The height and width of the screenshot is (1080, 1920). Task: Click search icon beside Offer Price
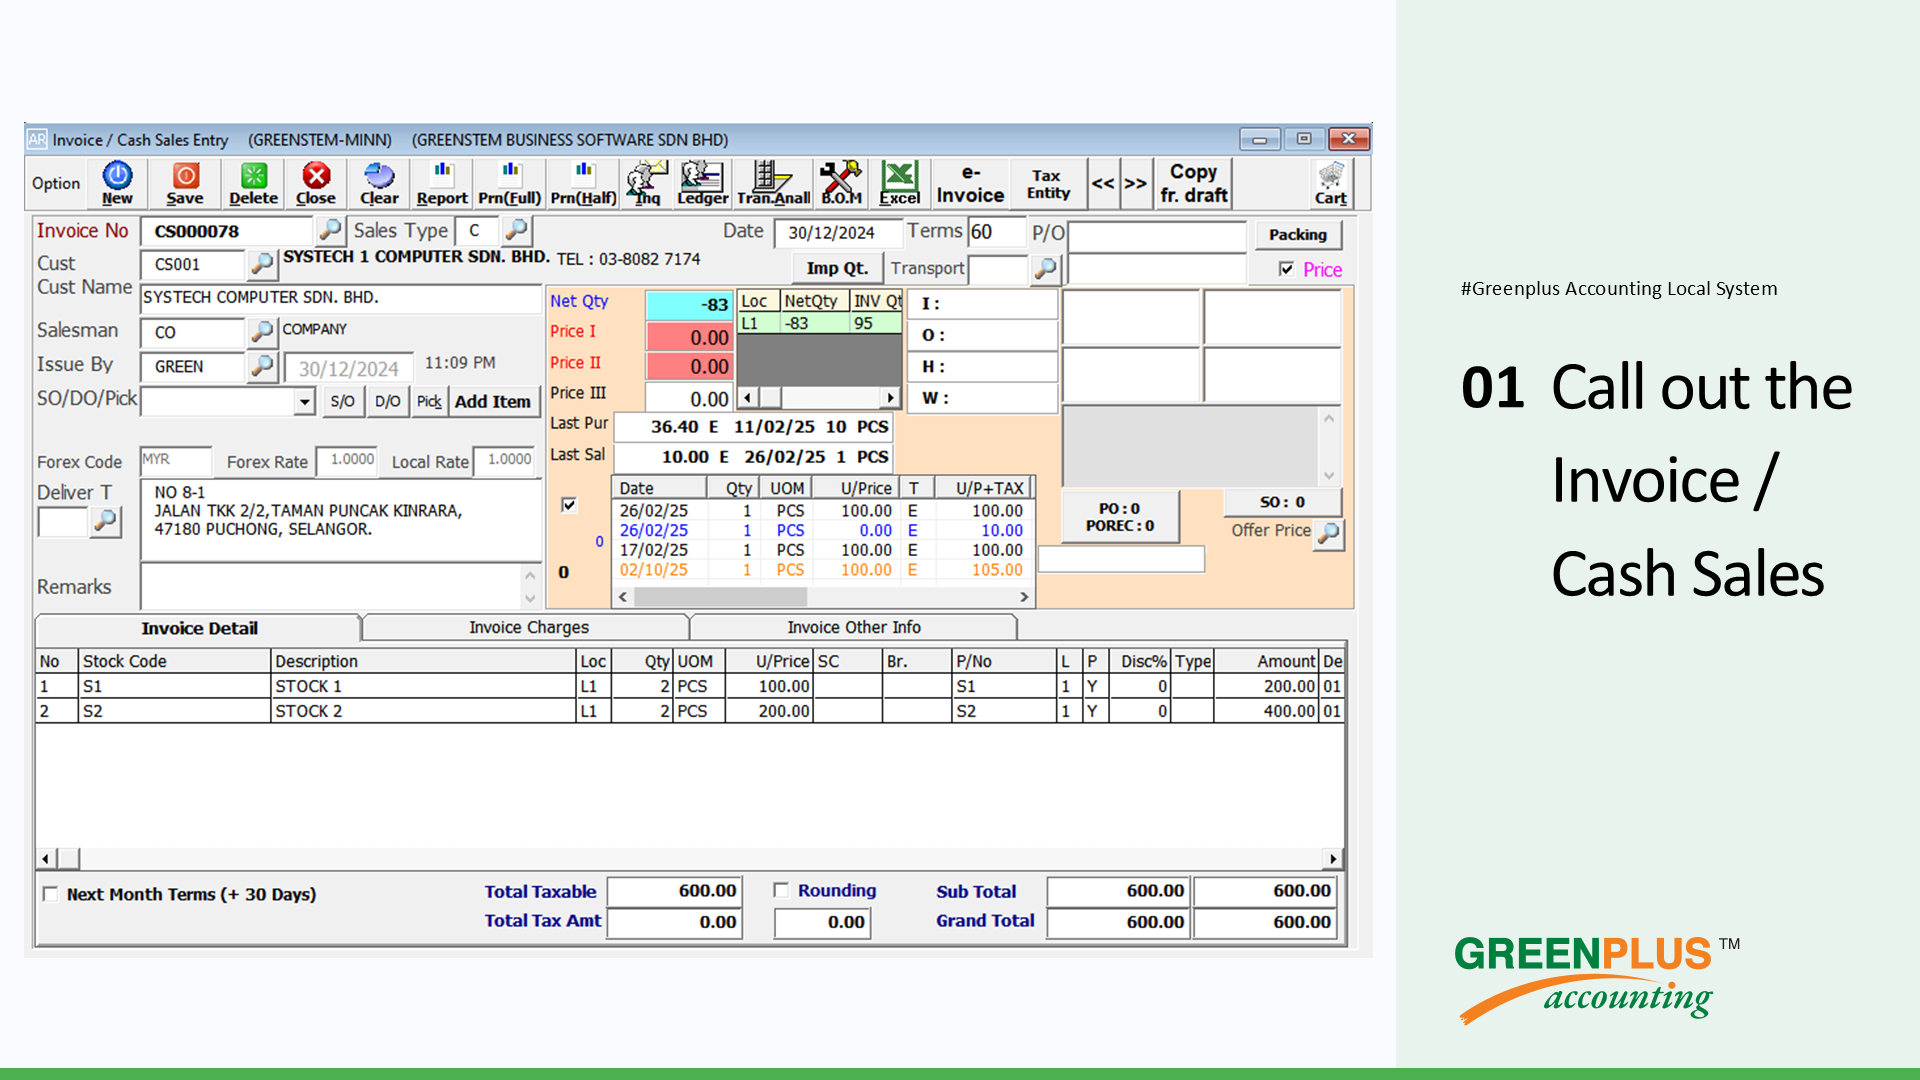point(1329,534)
